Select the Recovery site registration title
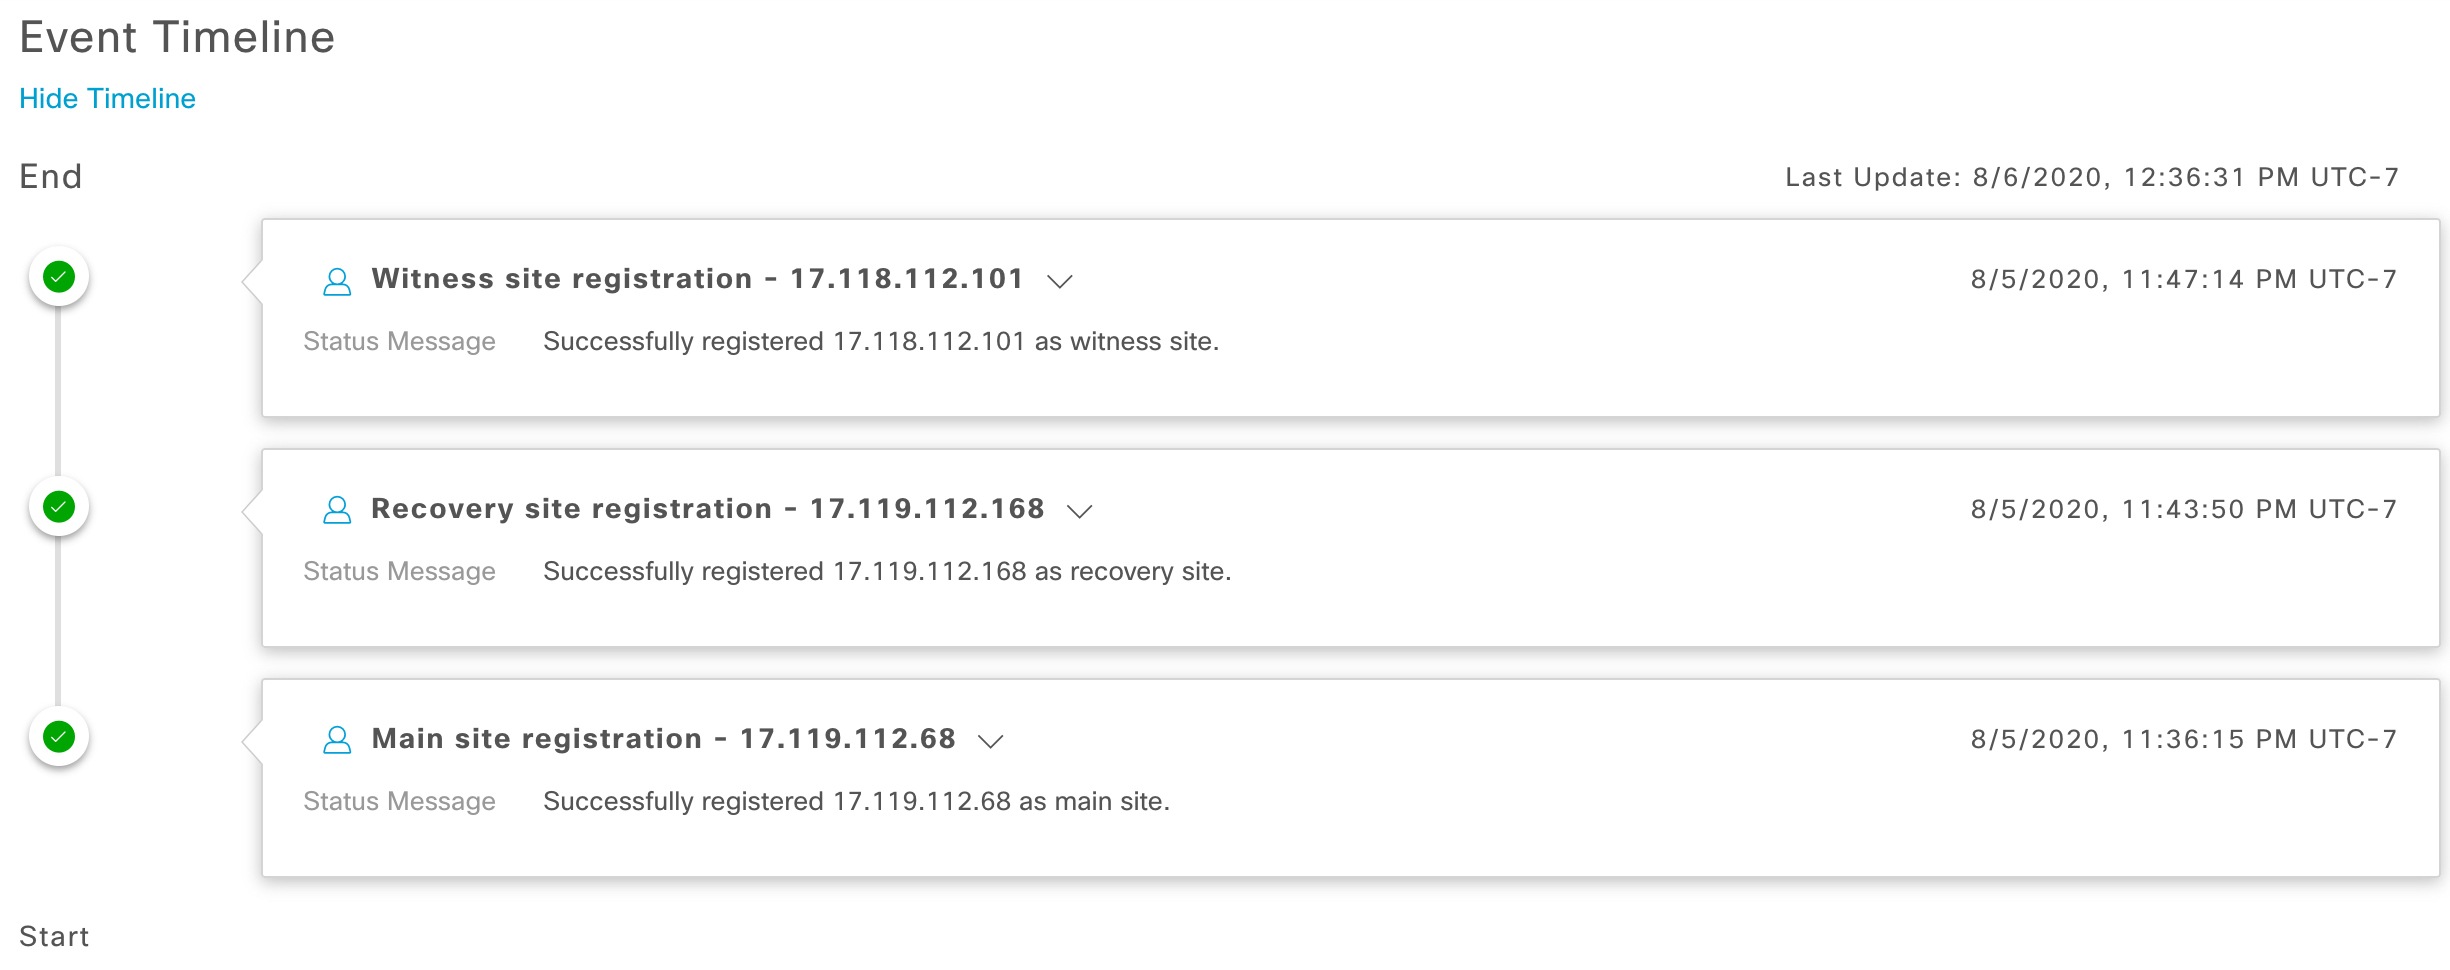Screen dimensions: 2450x970 [x=707, y=509]
